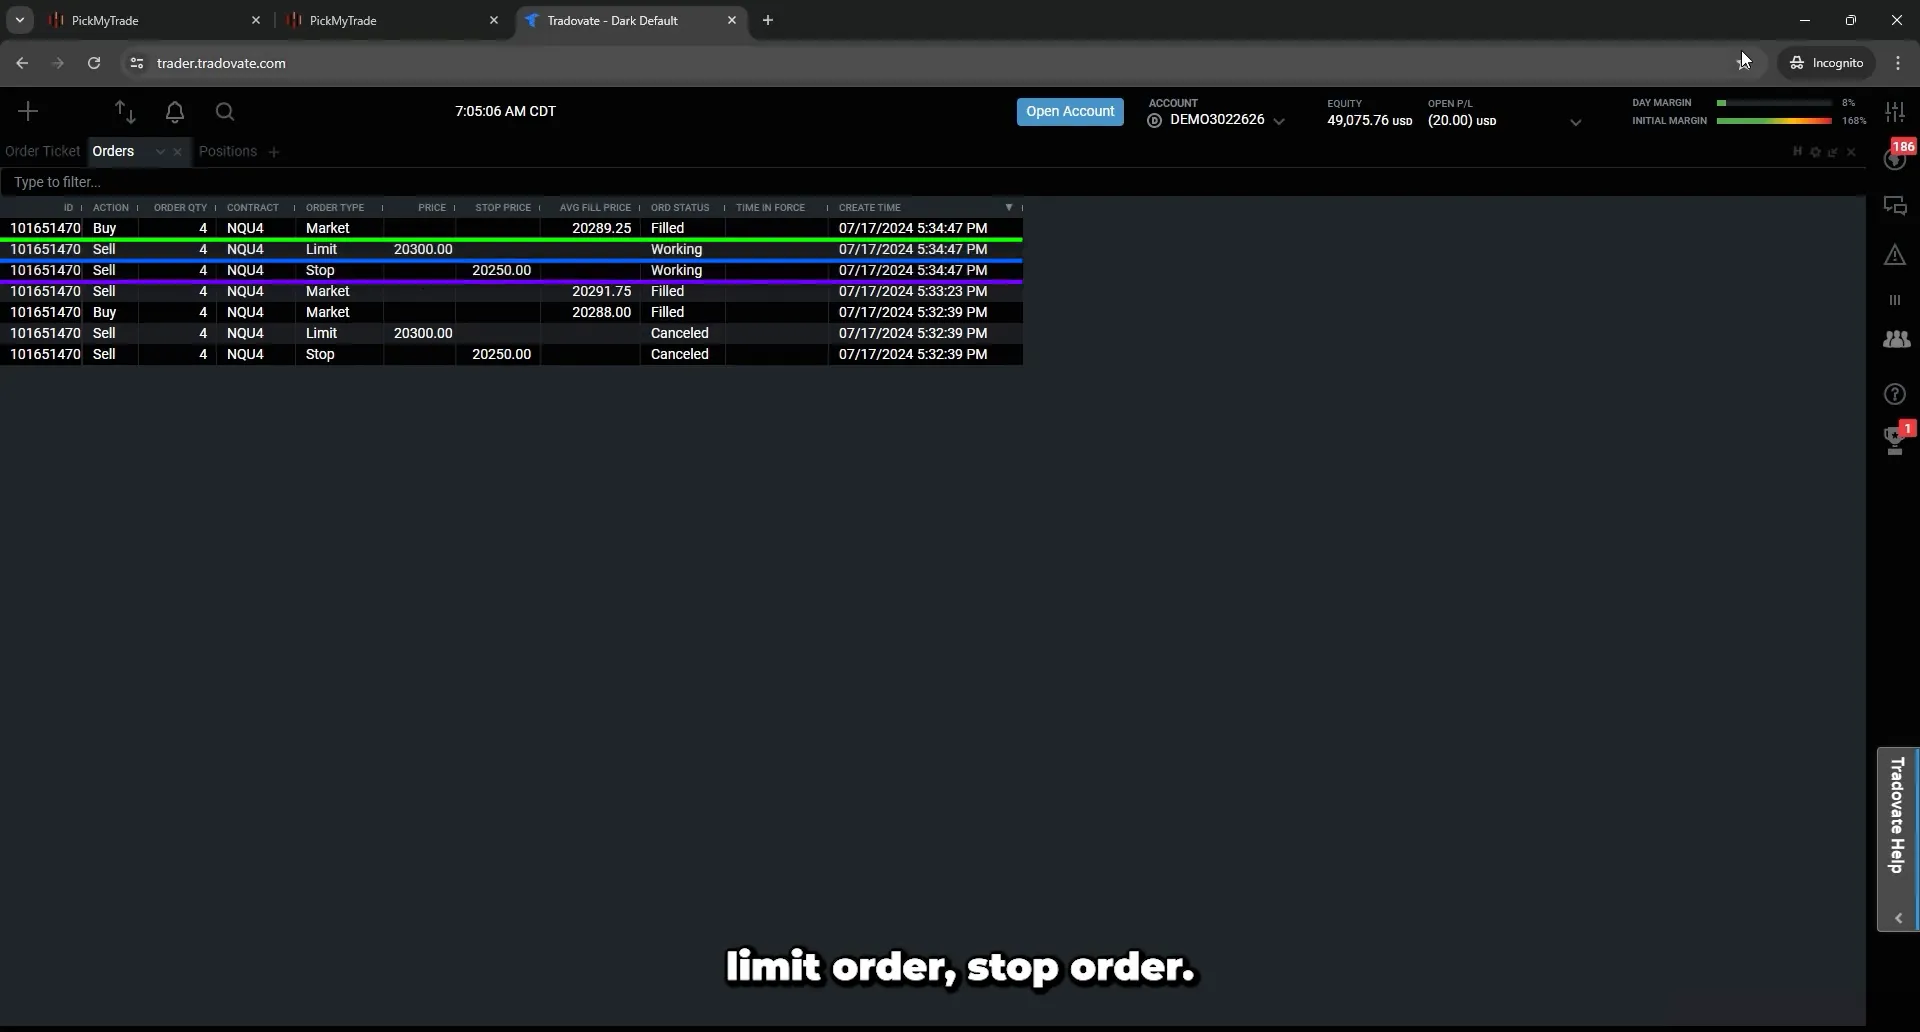
Task: Open the trophy icon with the 1 badge
Action: tap(1896, 440)
